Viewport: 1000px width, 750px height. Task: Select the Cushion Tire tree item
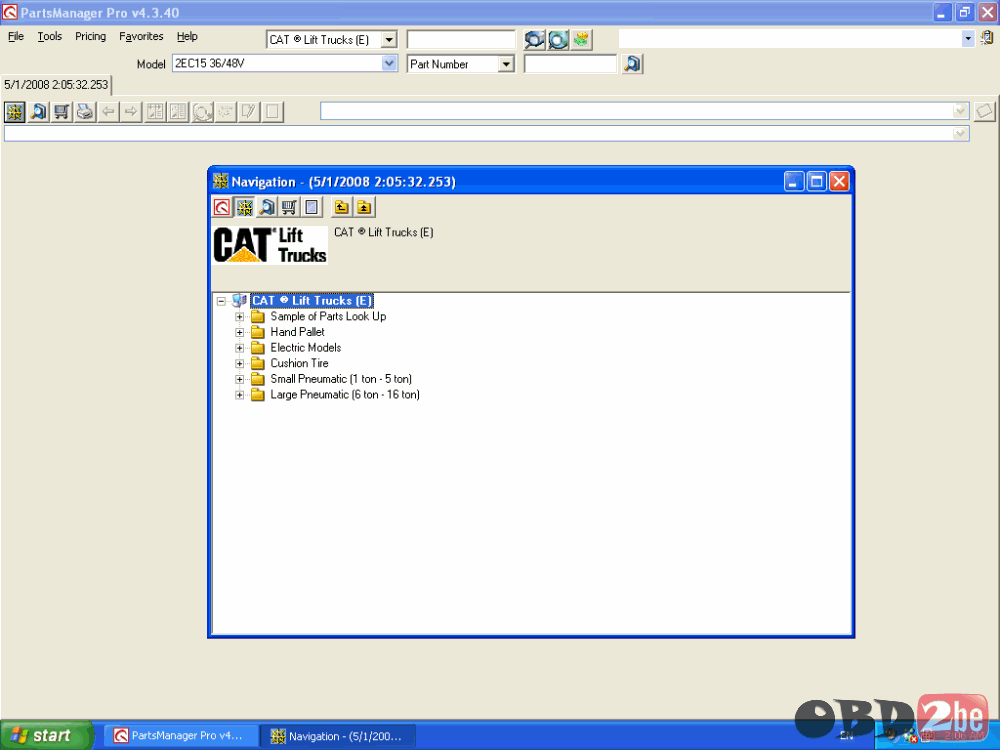(299, 363)
